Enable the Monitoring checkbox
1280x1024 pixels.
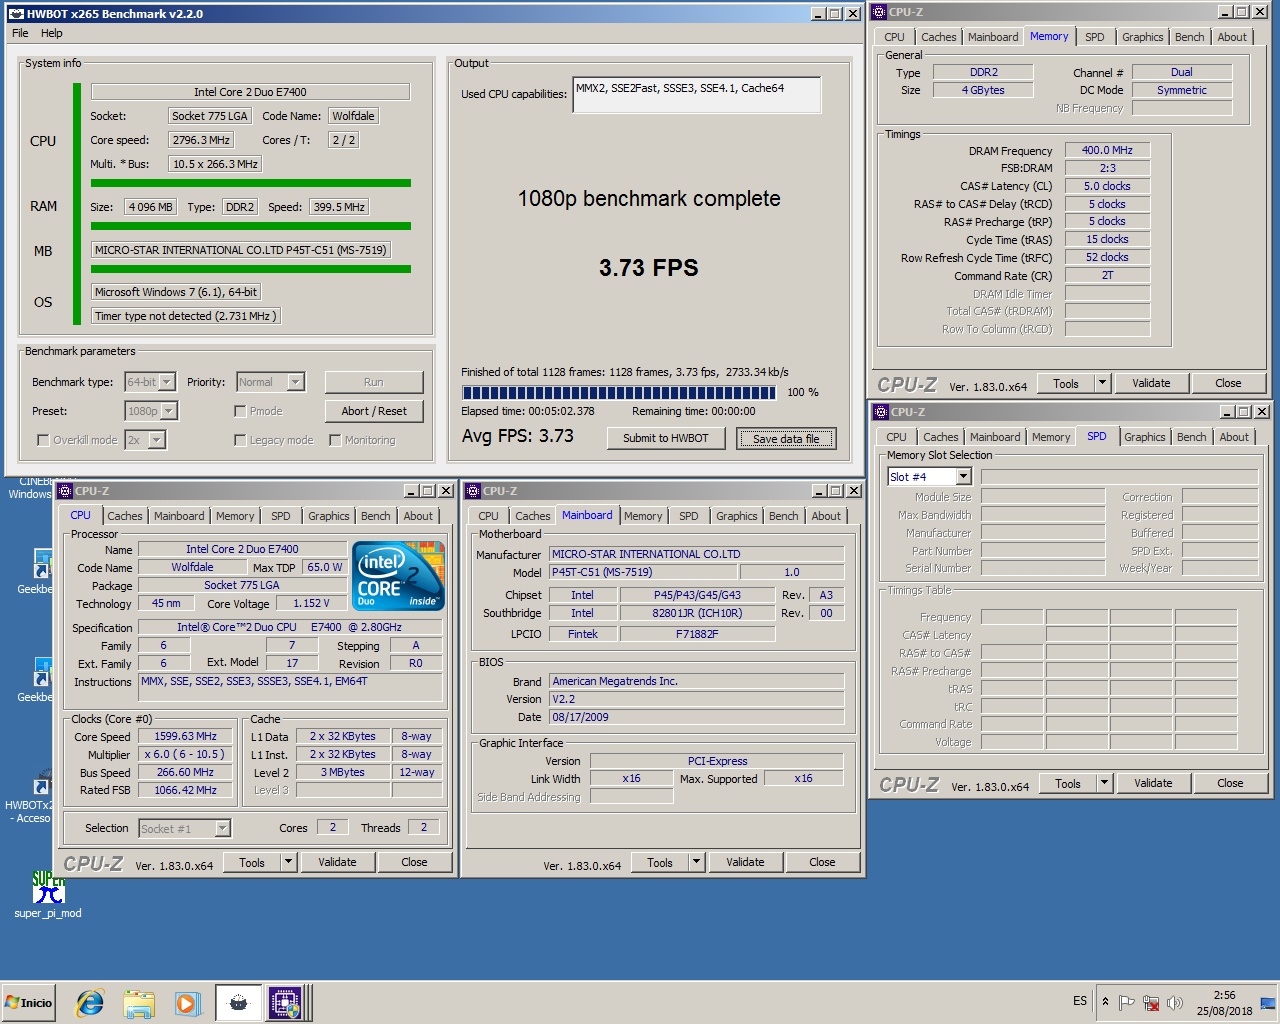335,440
